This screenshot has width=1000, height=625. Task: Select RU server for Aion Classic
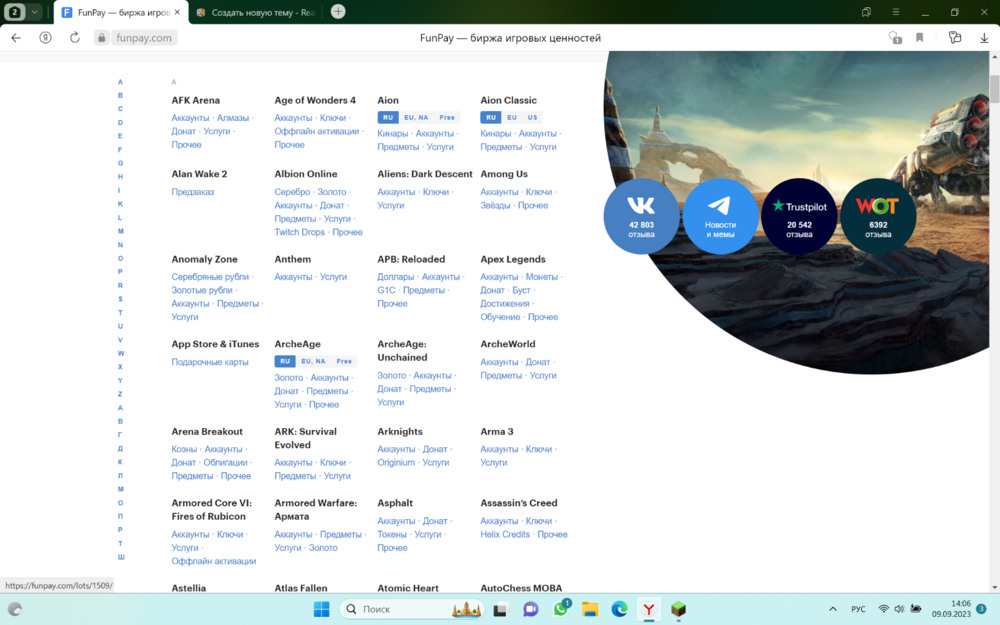tap(490, 117)
